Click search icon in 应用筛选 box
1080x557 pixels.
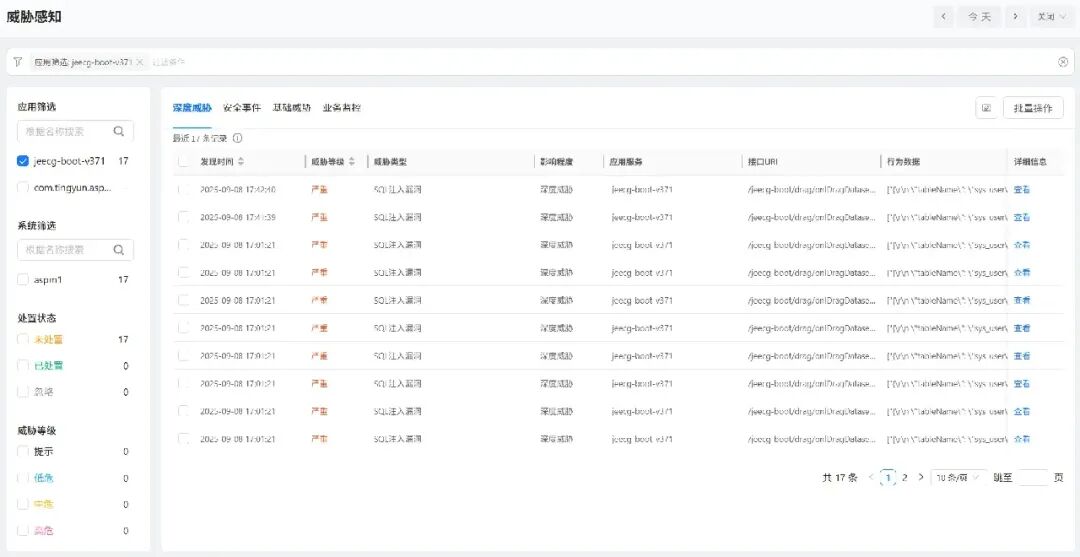pos(119,131)
